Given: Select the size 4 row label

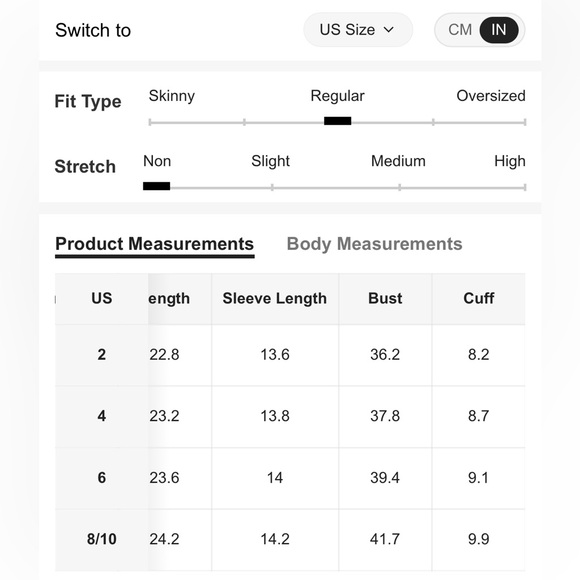Looking at the screenshot, I should [102, 417].
